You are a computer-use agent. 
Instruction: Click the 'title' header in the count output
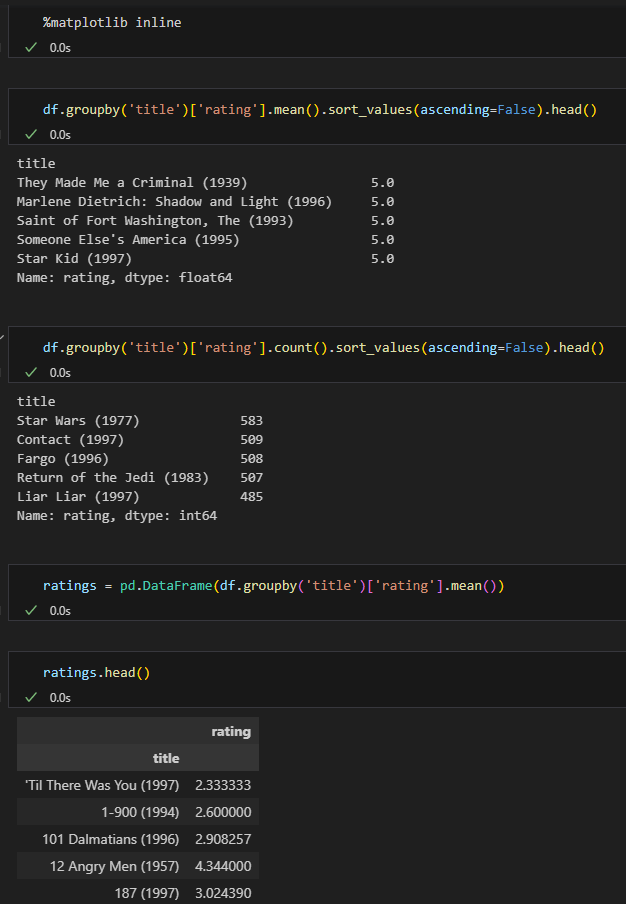click(x=36, y=402)
